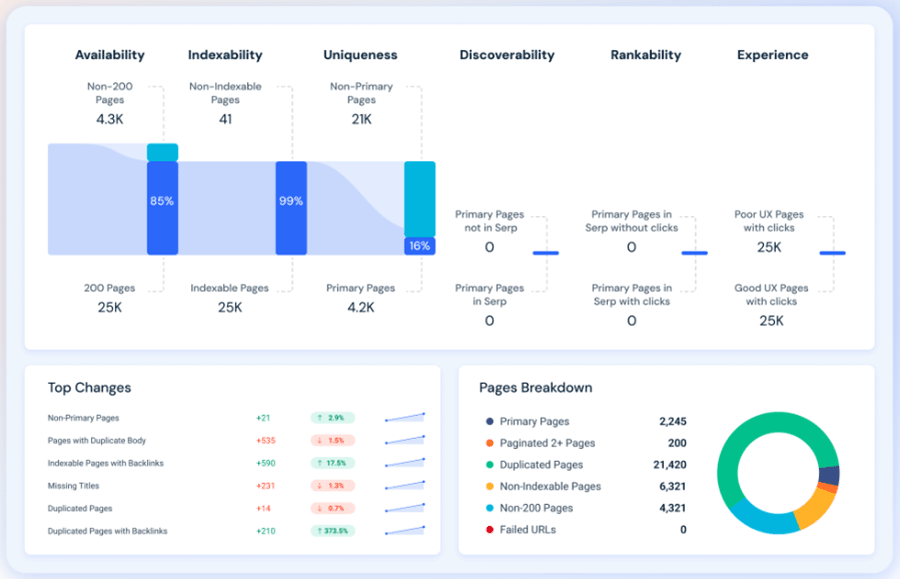Click the red Failed URLs legend dot

tap(490, 530)
